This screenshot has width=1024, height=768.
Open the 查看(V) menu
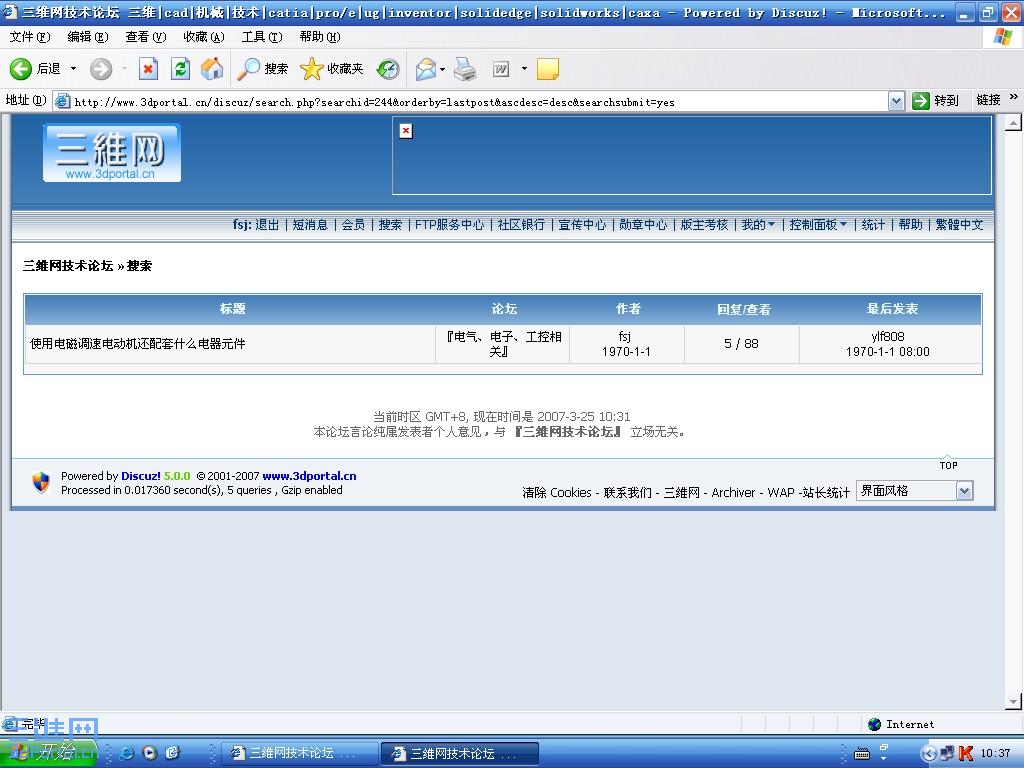click(146, 37)
